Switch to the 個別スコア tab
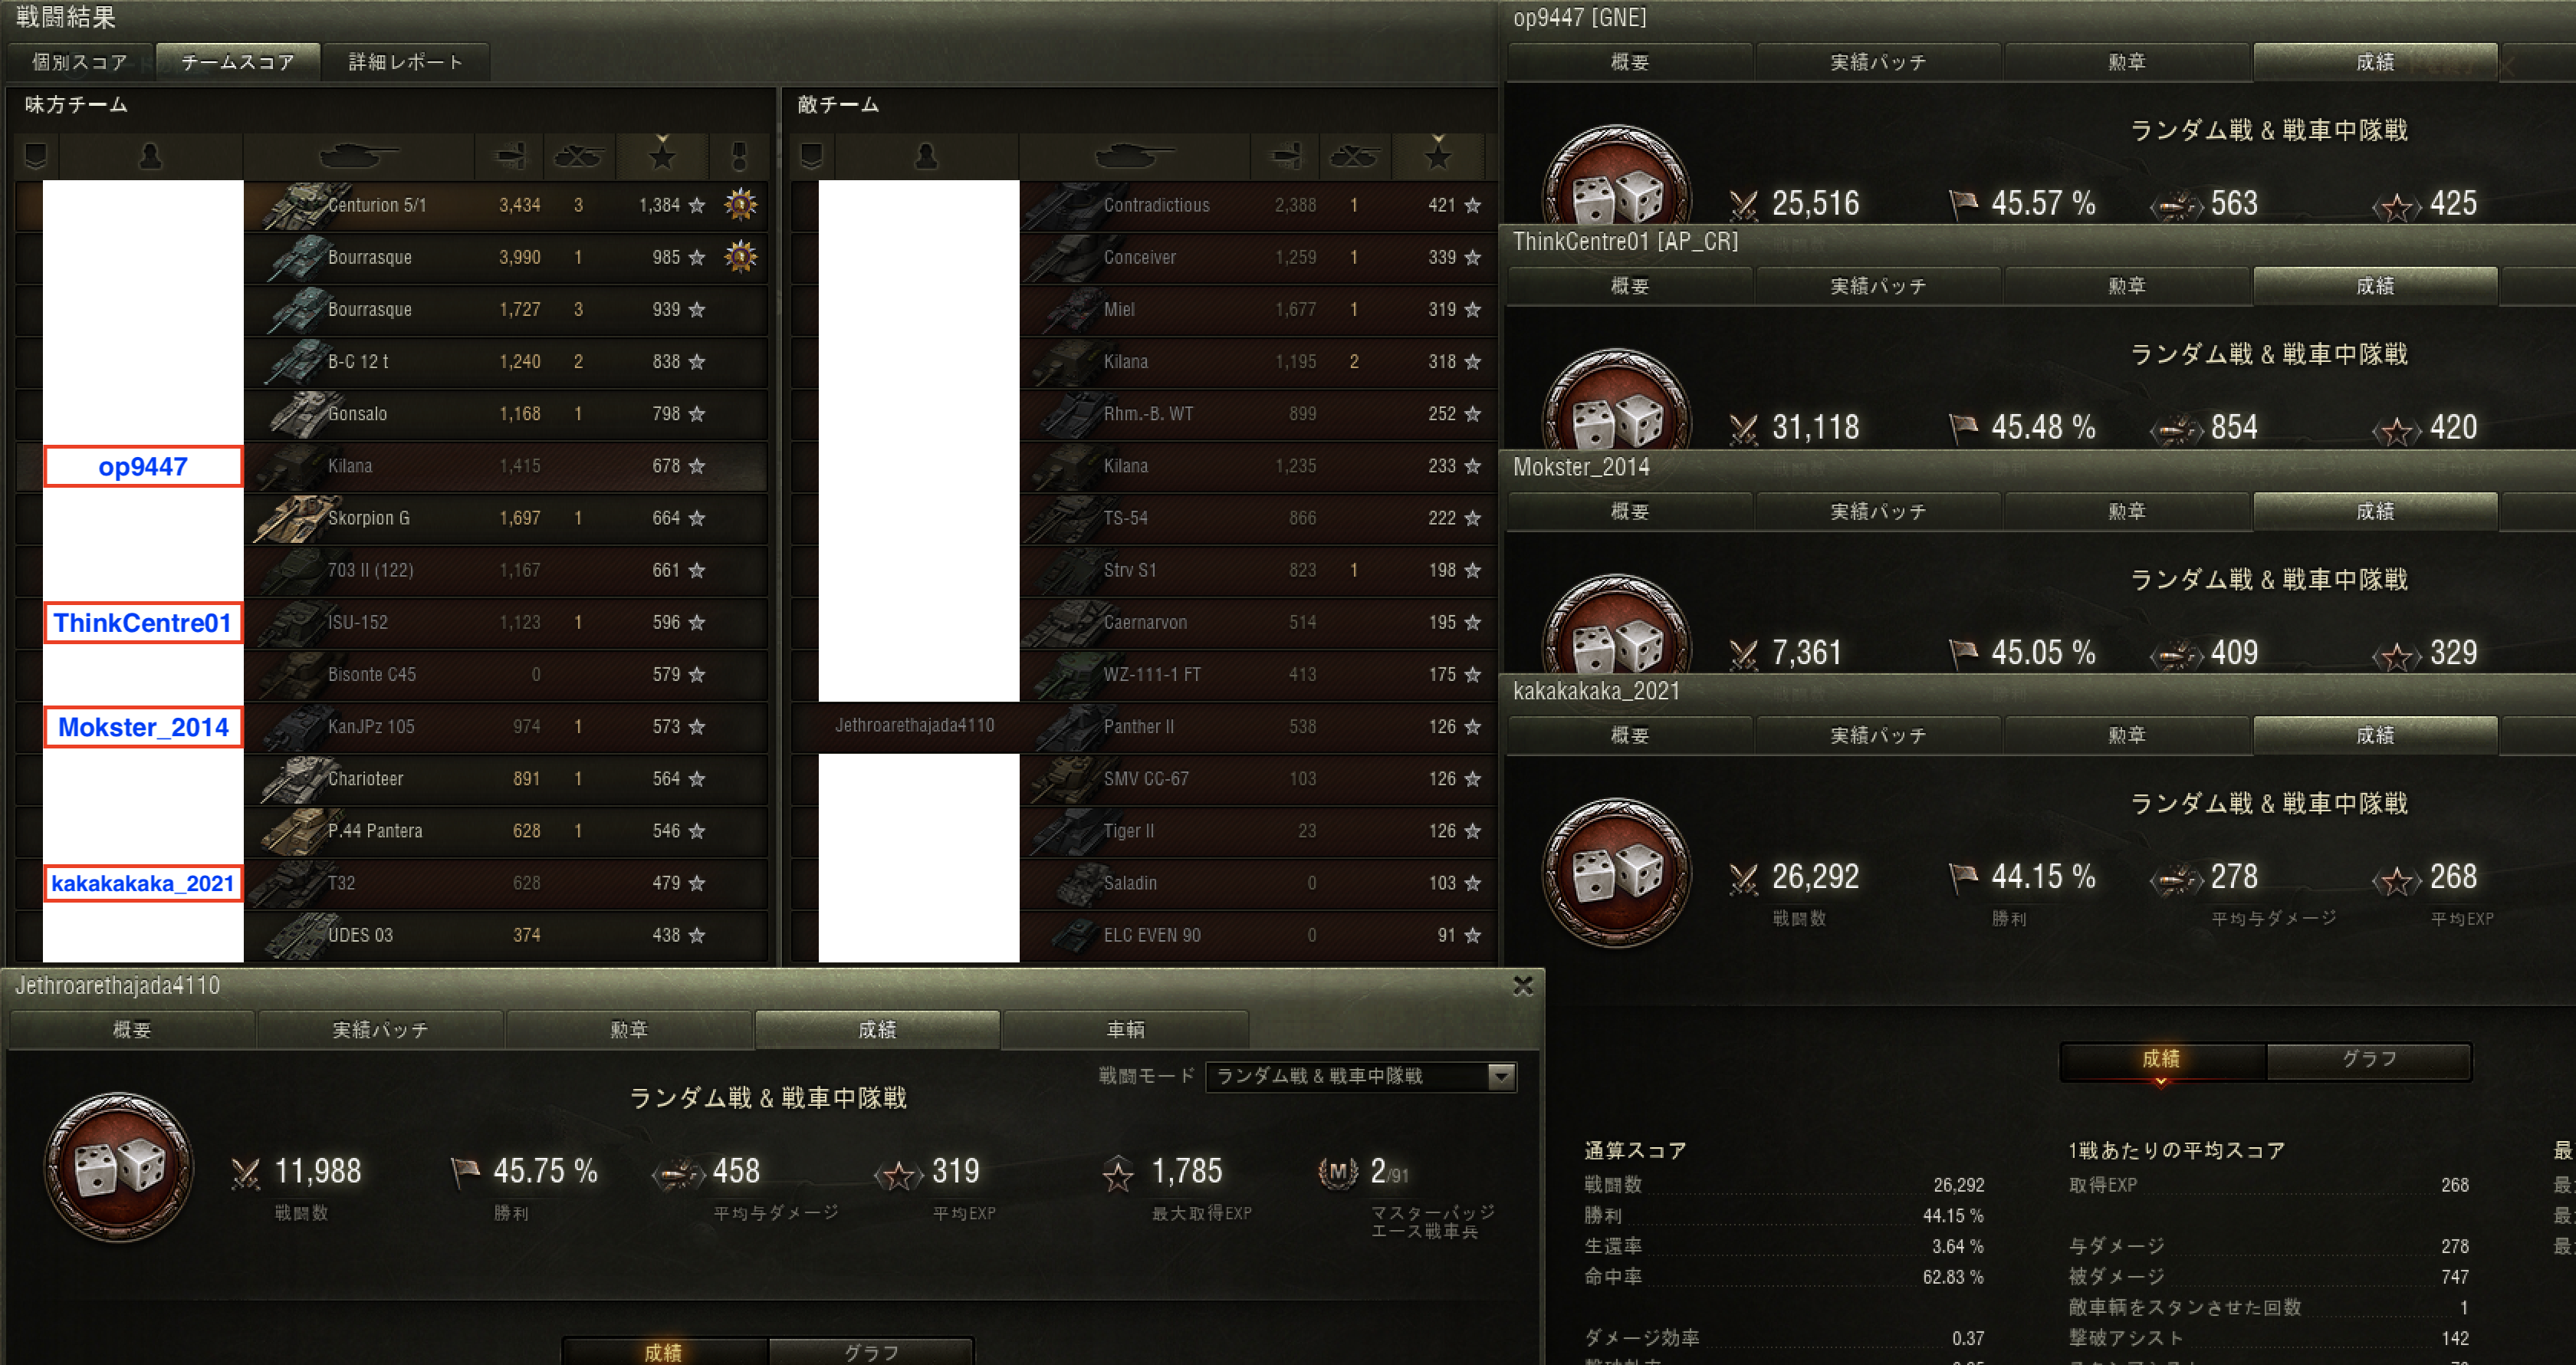The image size is (2576, 1365). coord(79,62)
